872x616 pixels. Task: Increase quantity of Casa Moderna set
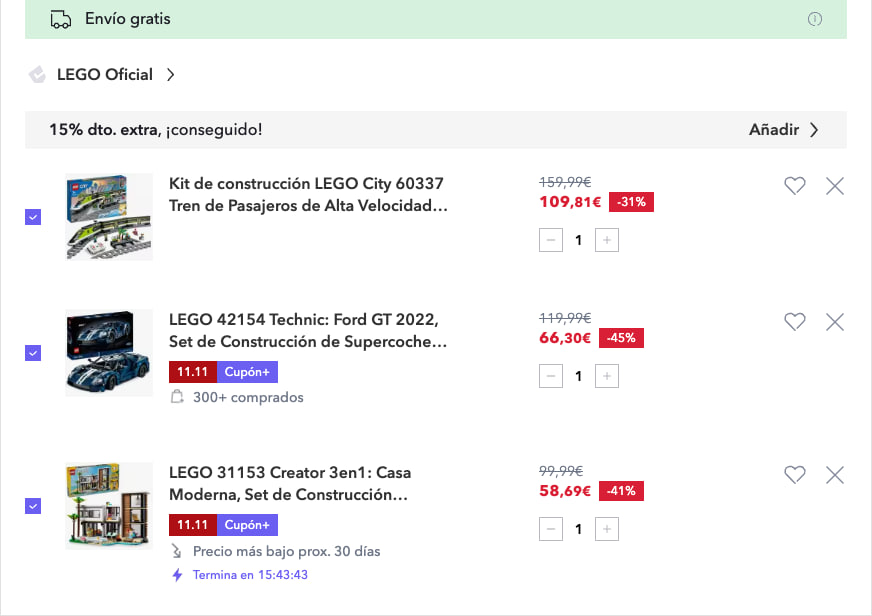coord(607,529)
